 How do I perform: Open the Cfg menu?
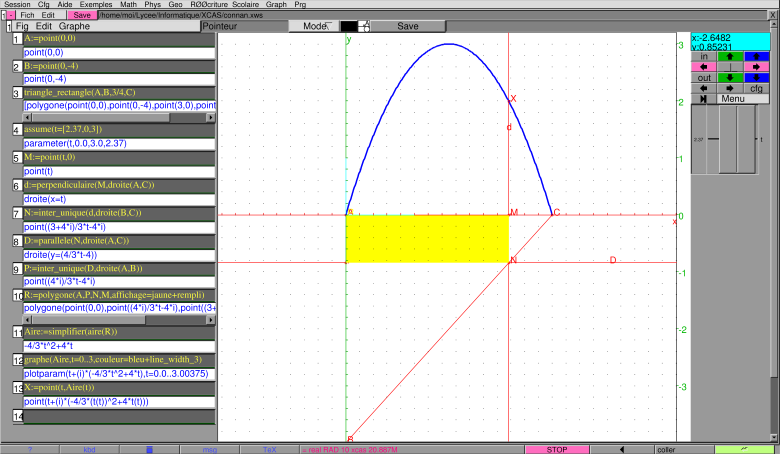click(44, 4)
